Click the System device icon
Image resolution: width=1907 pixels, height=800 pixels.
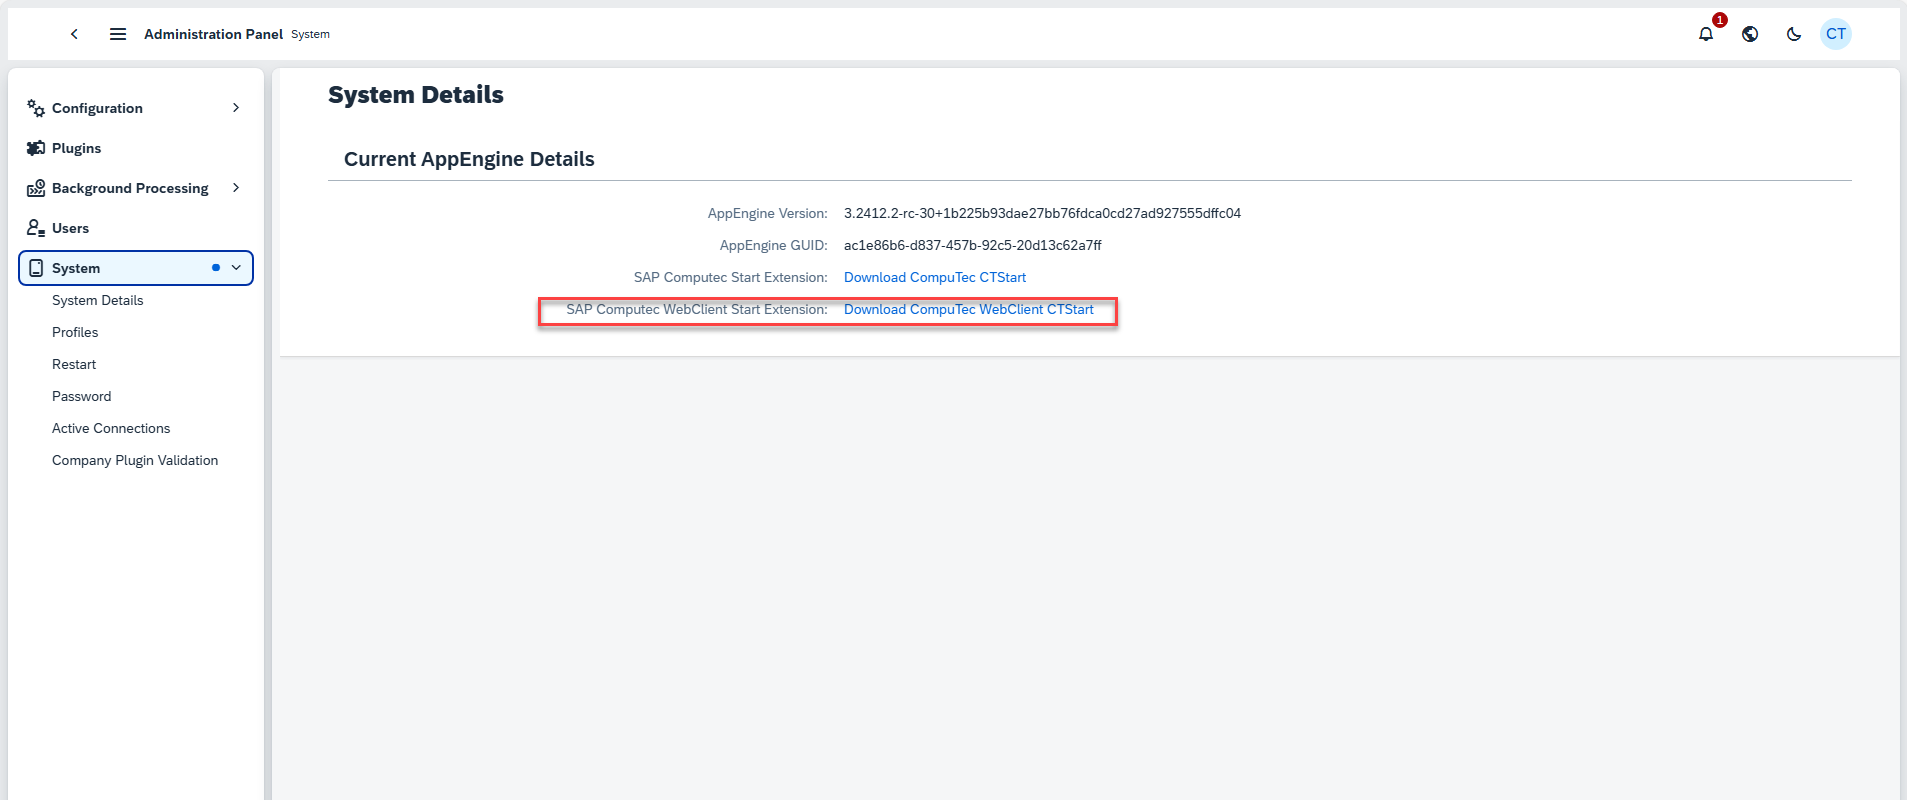(36, 268)
